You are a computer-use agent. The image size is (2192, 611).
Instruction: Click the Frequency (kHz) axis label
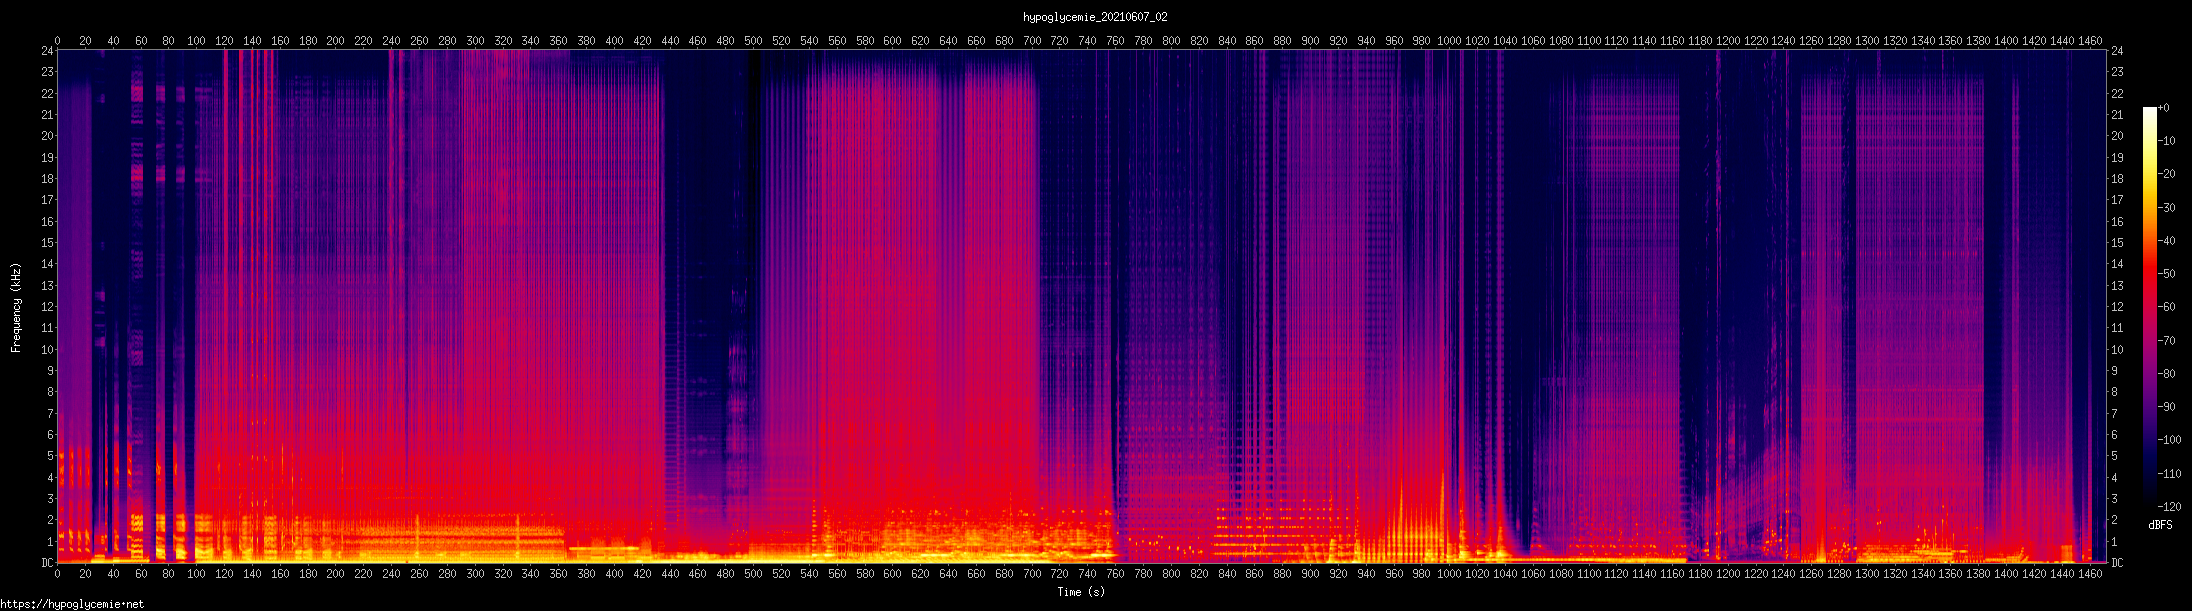pos(16,308)
